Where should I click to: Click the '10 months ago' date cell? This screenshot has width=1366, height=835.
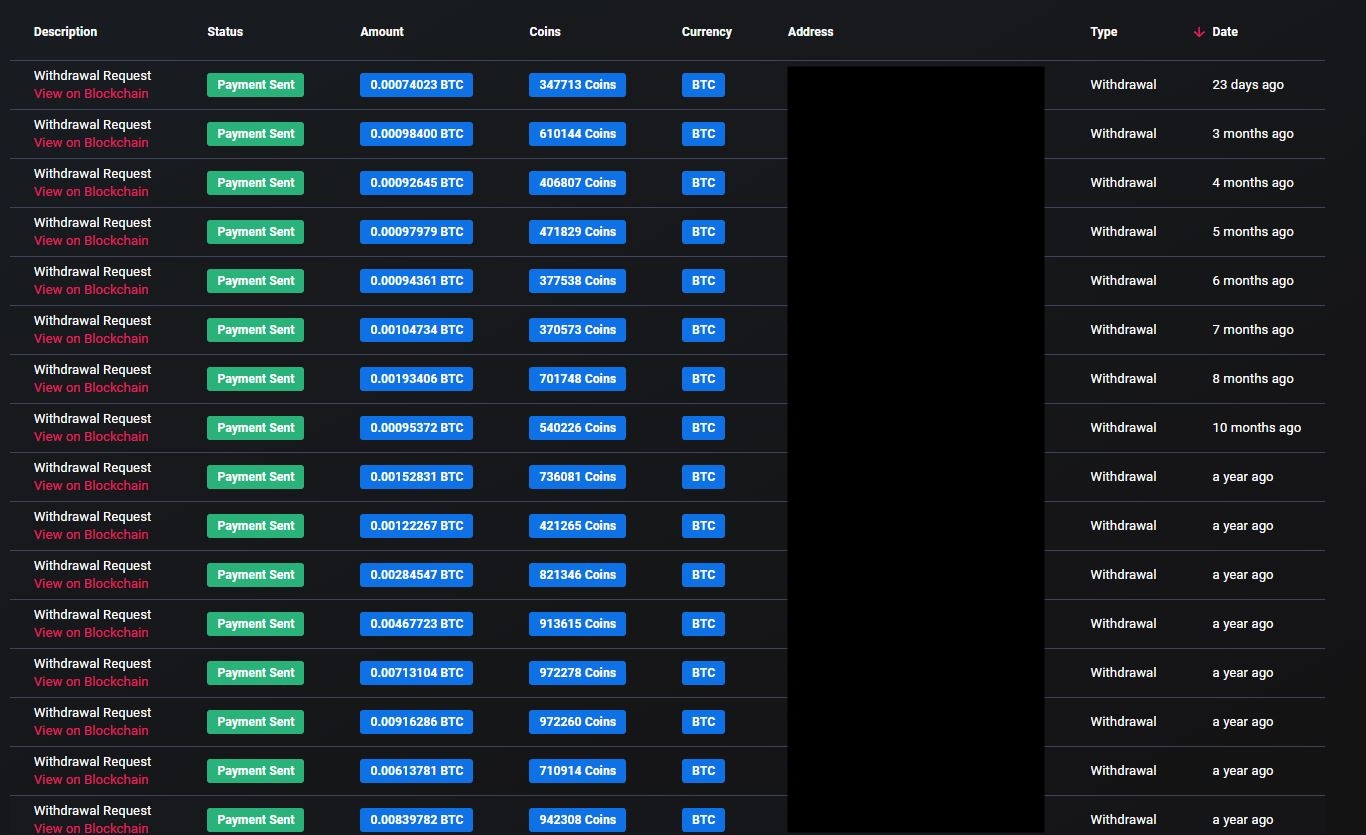[1256, 428]
